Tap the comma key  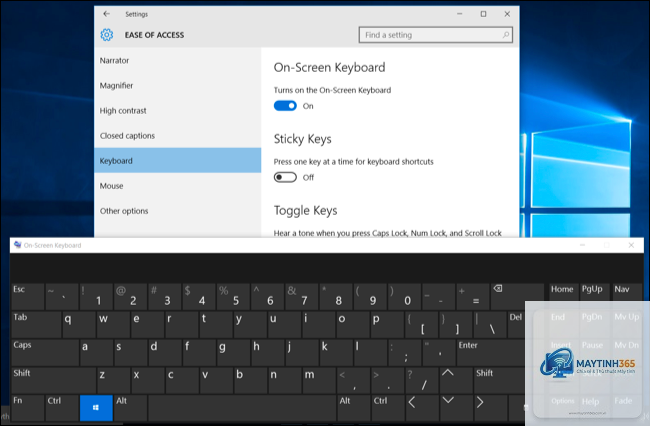353,380
